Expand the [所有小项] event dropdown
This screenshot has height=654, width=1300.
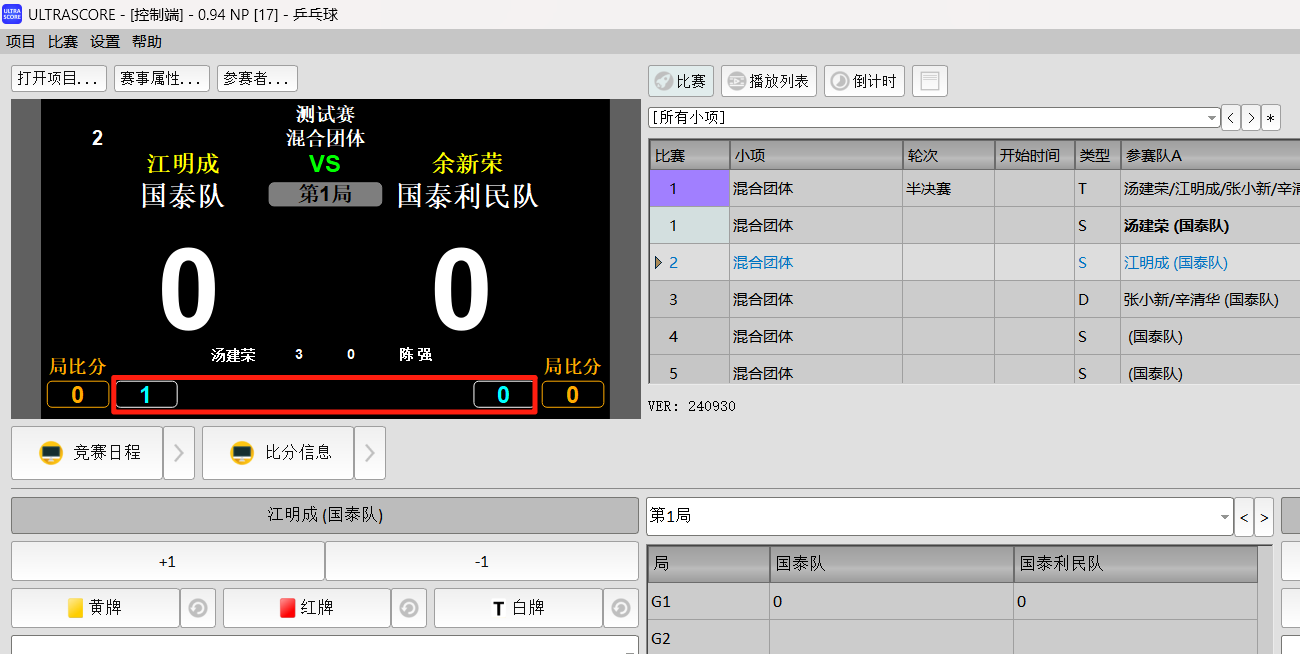pyautogui.click(x=1211, y=117)
